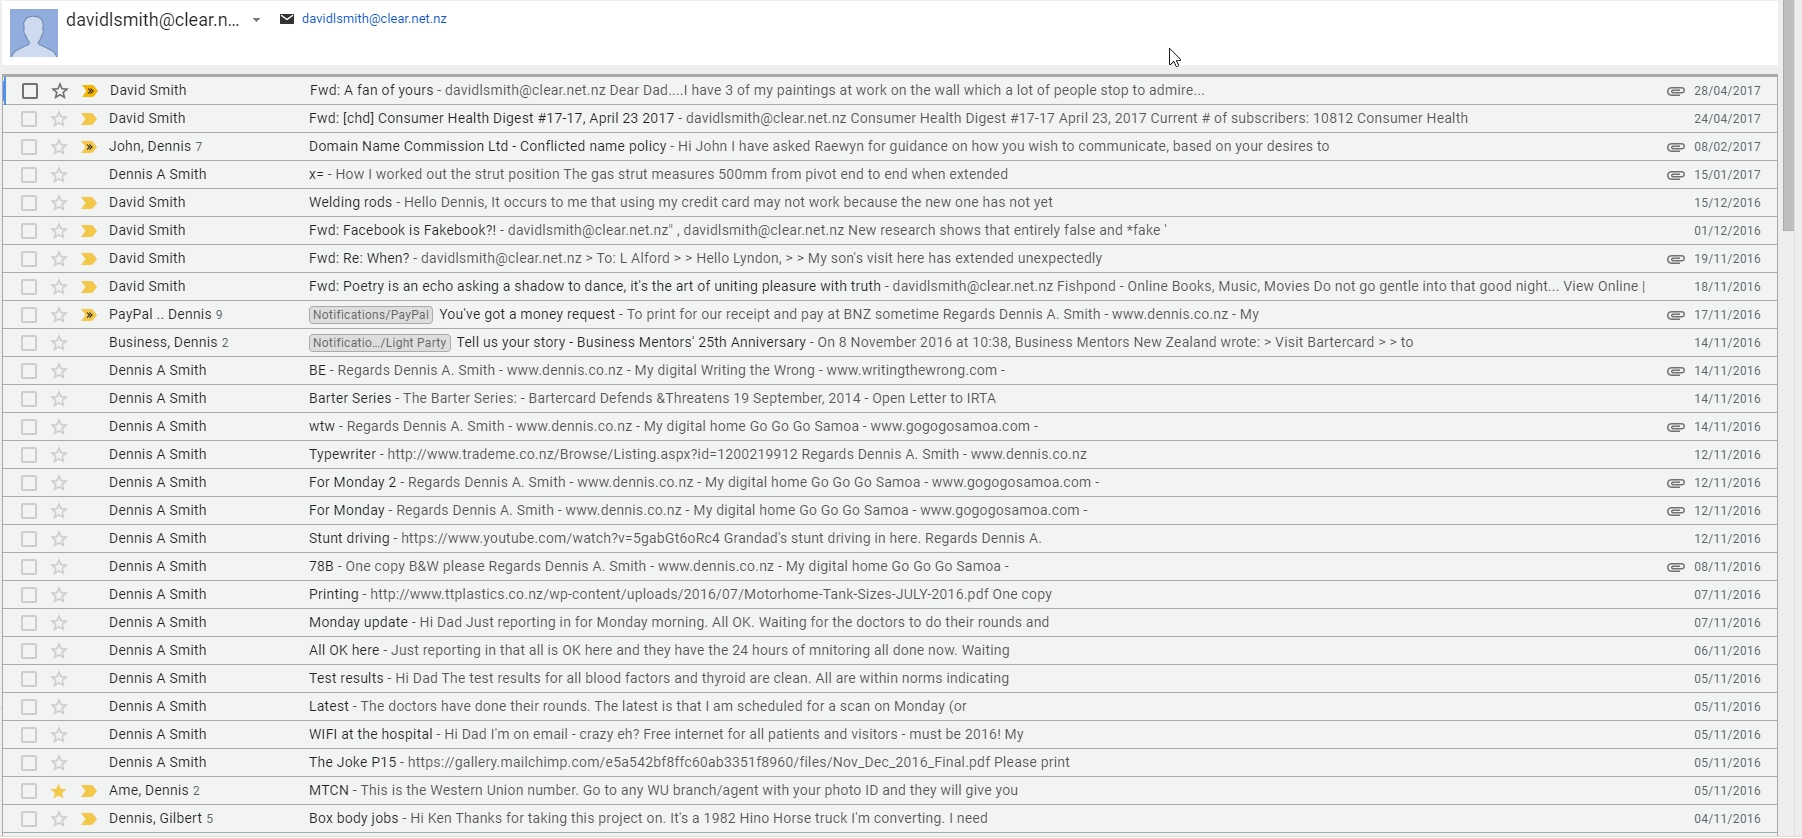Open 'WIFI at the hospital' email
The image size is (1802, 838).
(890, 735)
